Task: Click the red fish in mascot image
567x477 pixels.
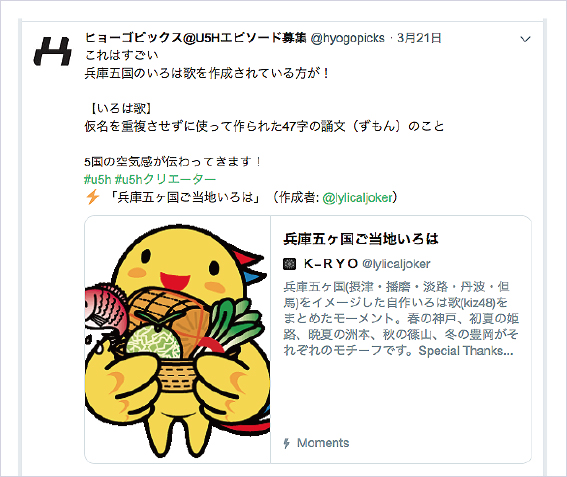Action: coord(106,306)
